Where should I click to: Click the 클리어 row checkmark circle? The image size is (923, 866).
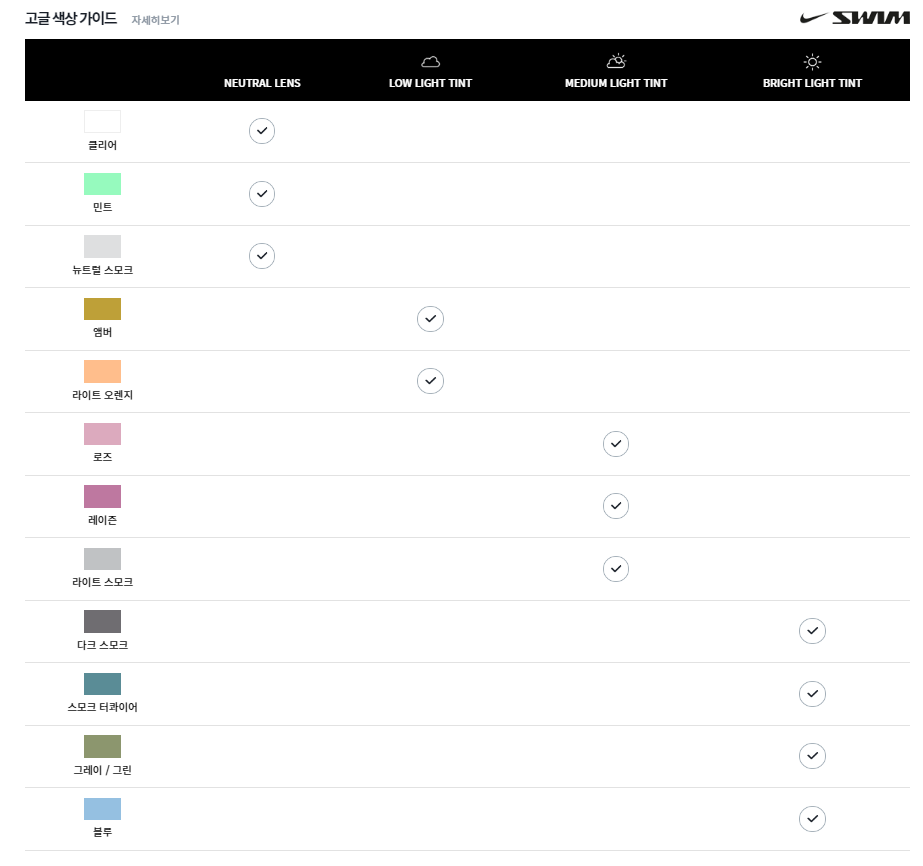(262, 131)
